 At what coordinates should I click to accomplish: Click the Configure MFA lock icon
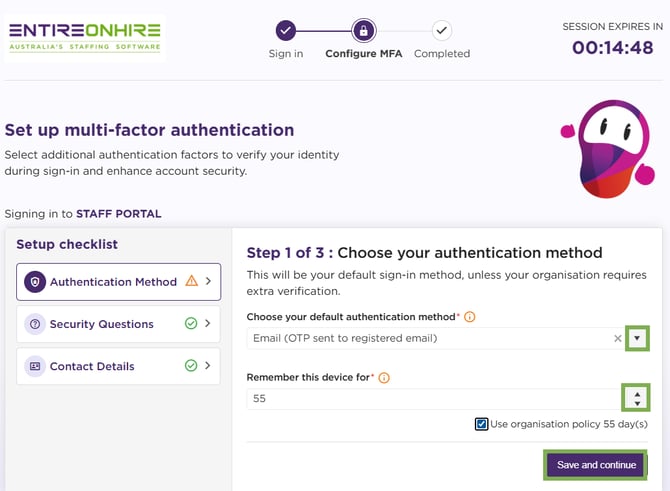(363, 30)
